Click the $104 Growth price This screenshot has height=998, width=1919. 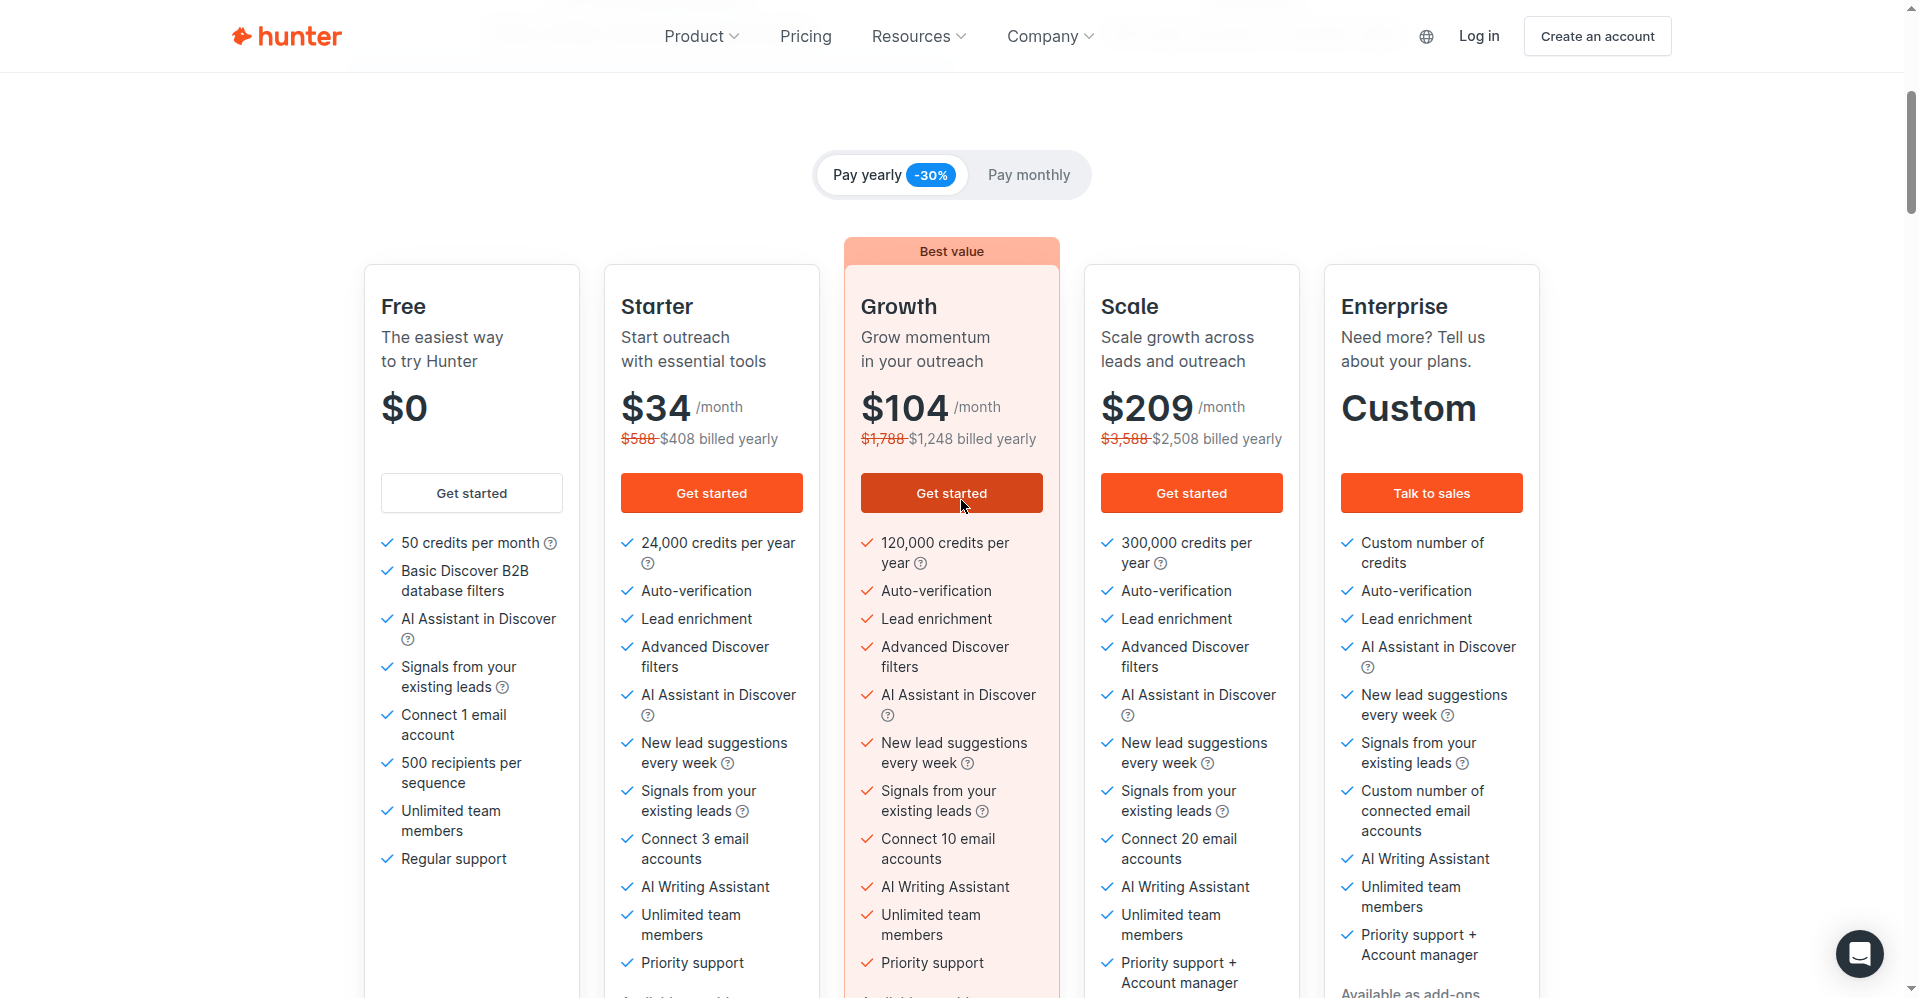click(x=905, y=408)
